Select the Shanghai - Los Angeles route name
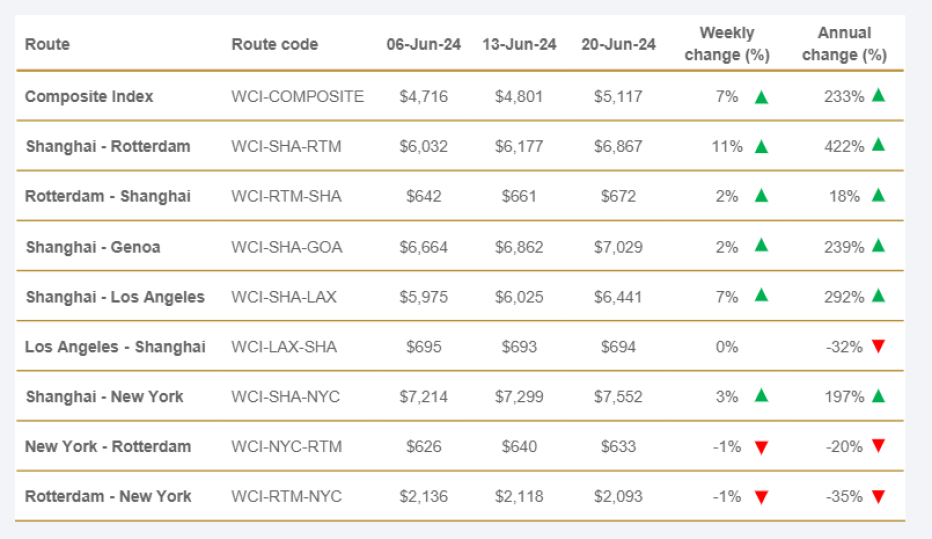 tap(115, 297)
